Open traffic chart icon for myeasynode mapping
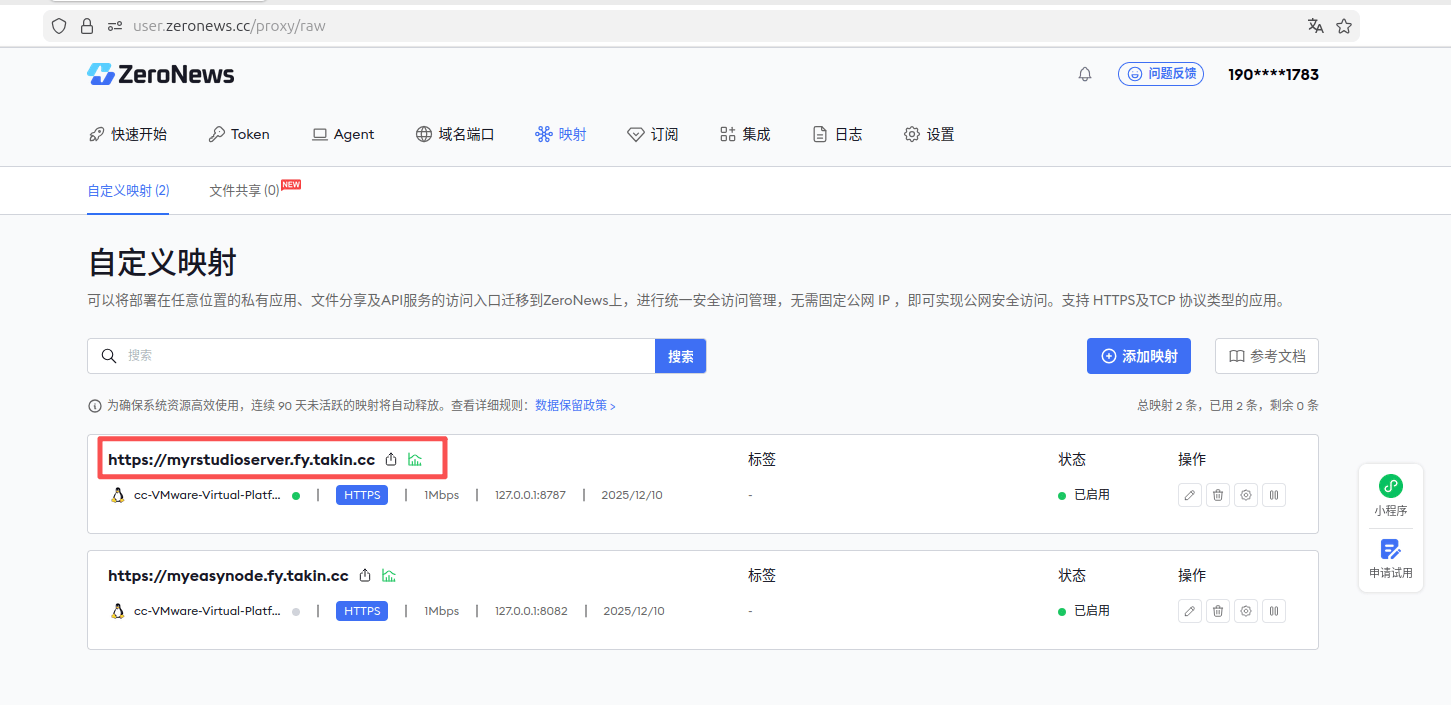Viewport: 1451px width, 705px height. 389,576
